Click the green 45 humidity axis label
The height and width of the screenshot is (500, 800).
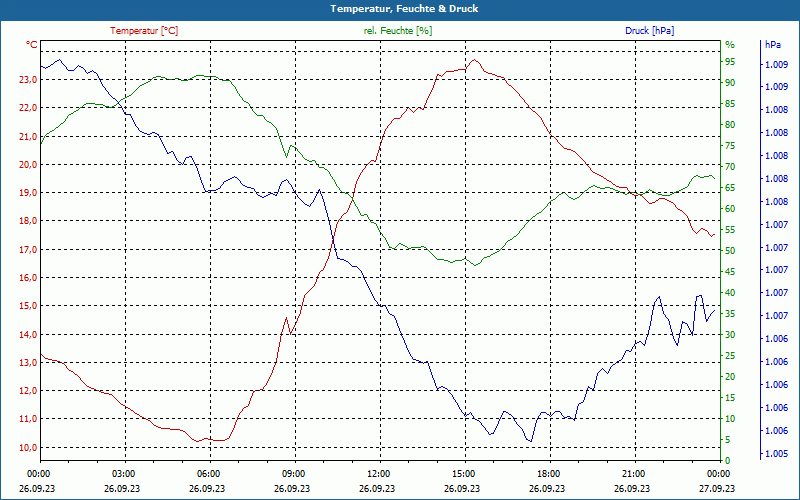[730, 272]
